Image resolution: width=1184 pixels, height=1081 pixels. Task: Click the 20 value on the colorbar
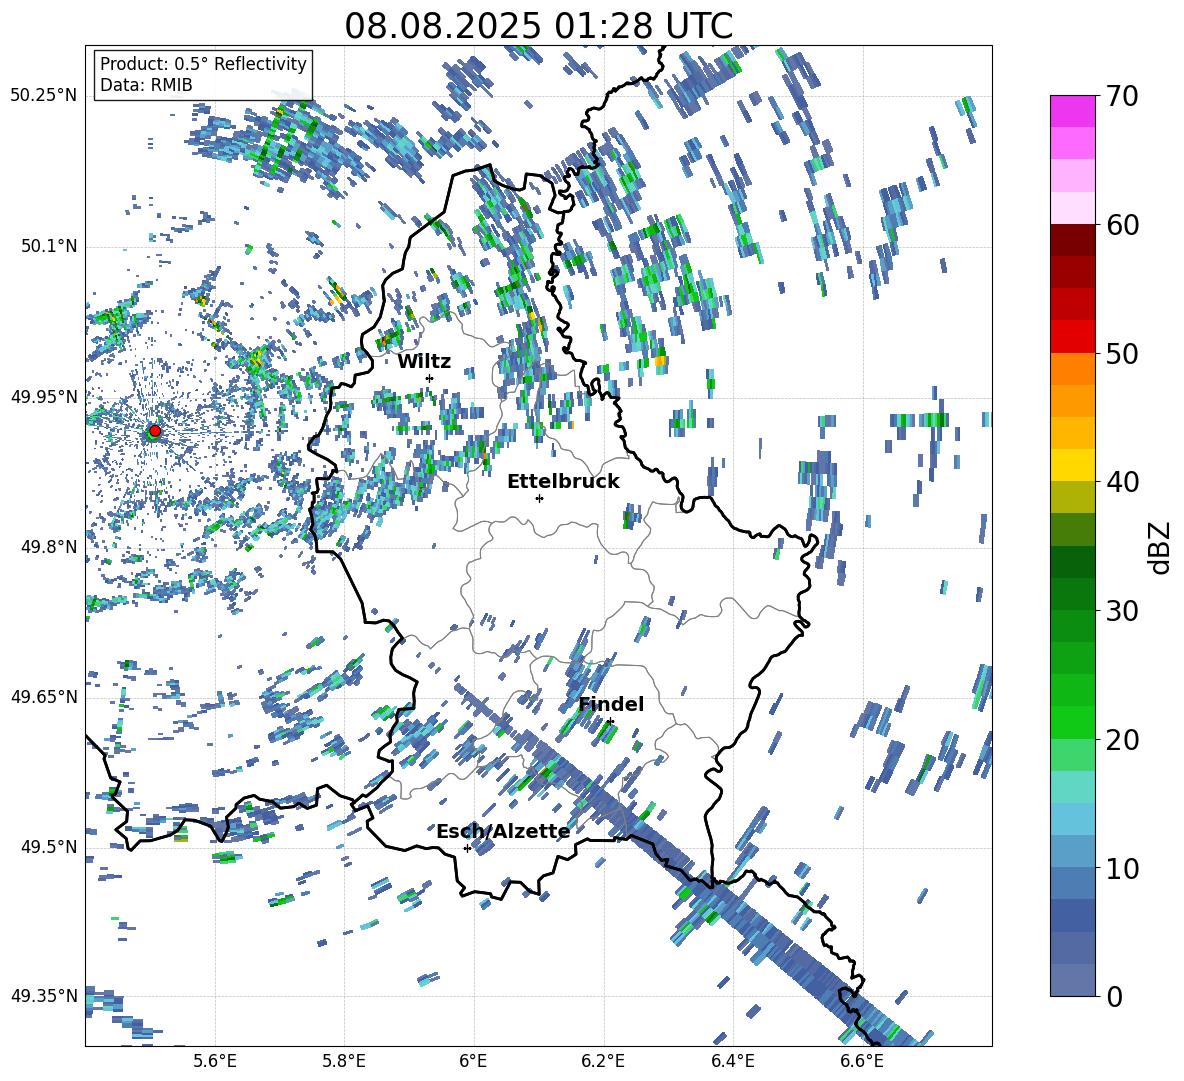coord(1122,739)
